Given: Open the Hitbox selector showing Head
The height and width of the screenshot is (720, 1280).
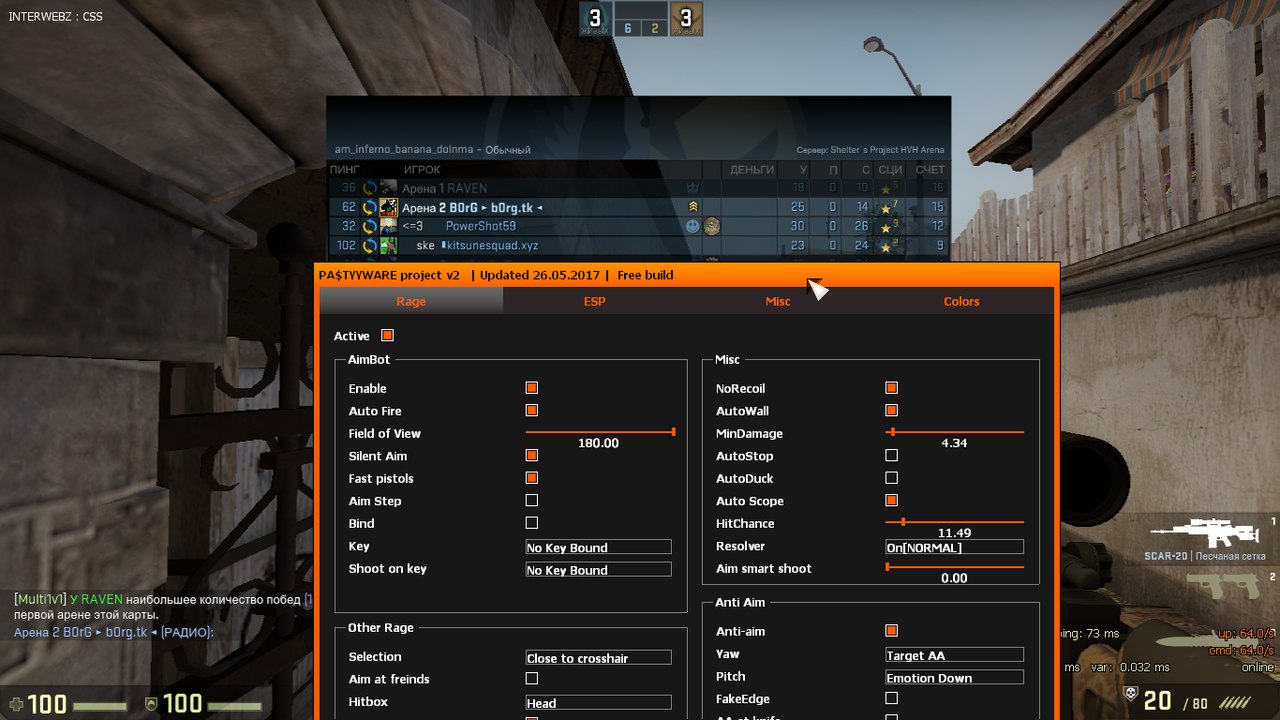Looking at the screenshot, I should pos(598,702).
